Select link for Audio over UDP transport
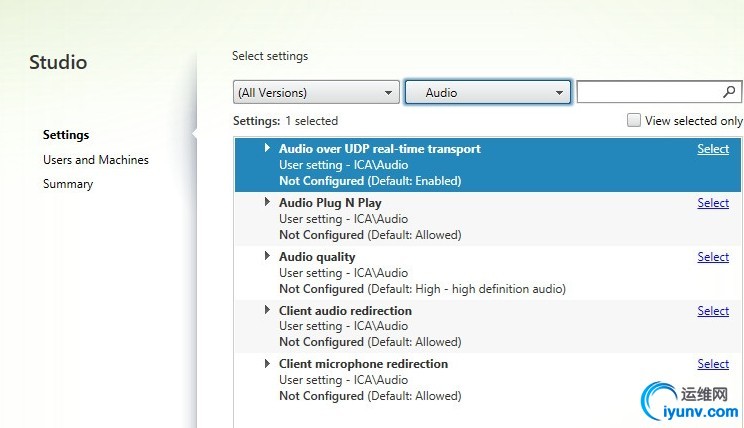This screenshot has width=744, height=428. pos(713,149)
